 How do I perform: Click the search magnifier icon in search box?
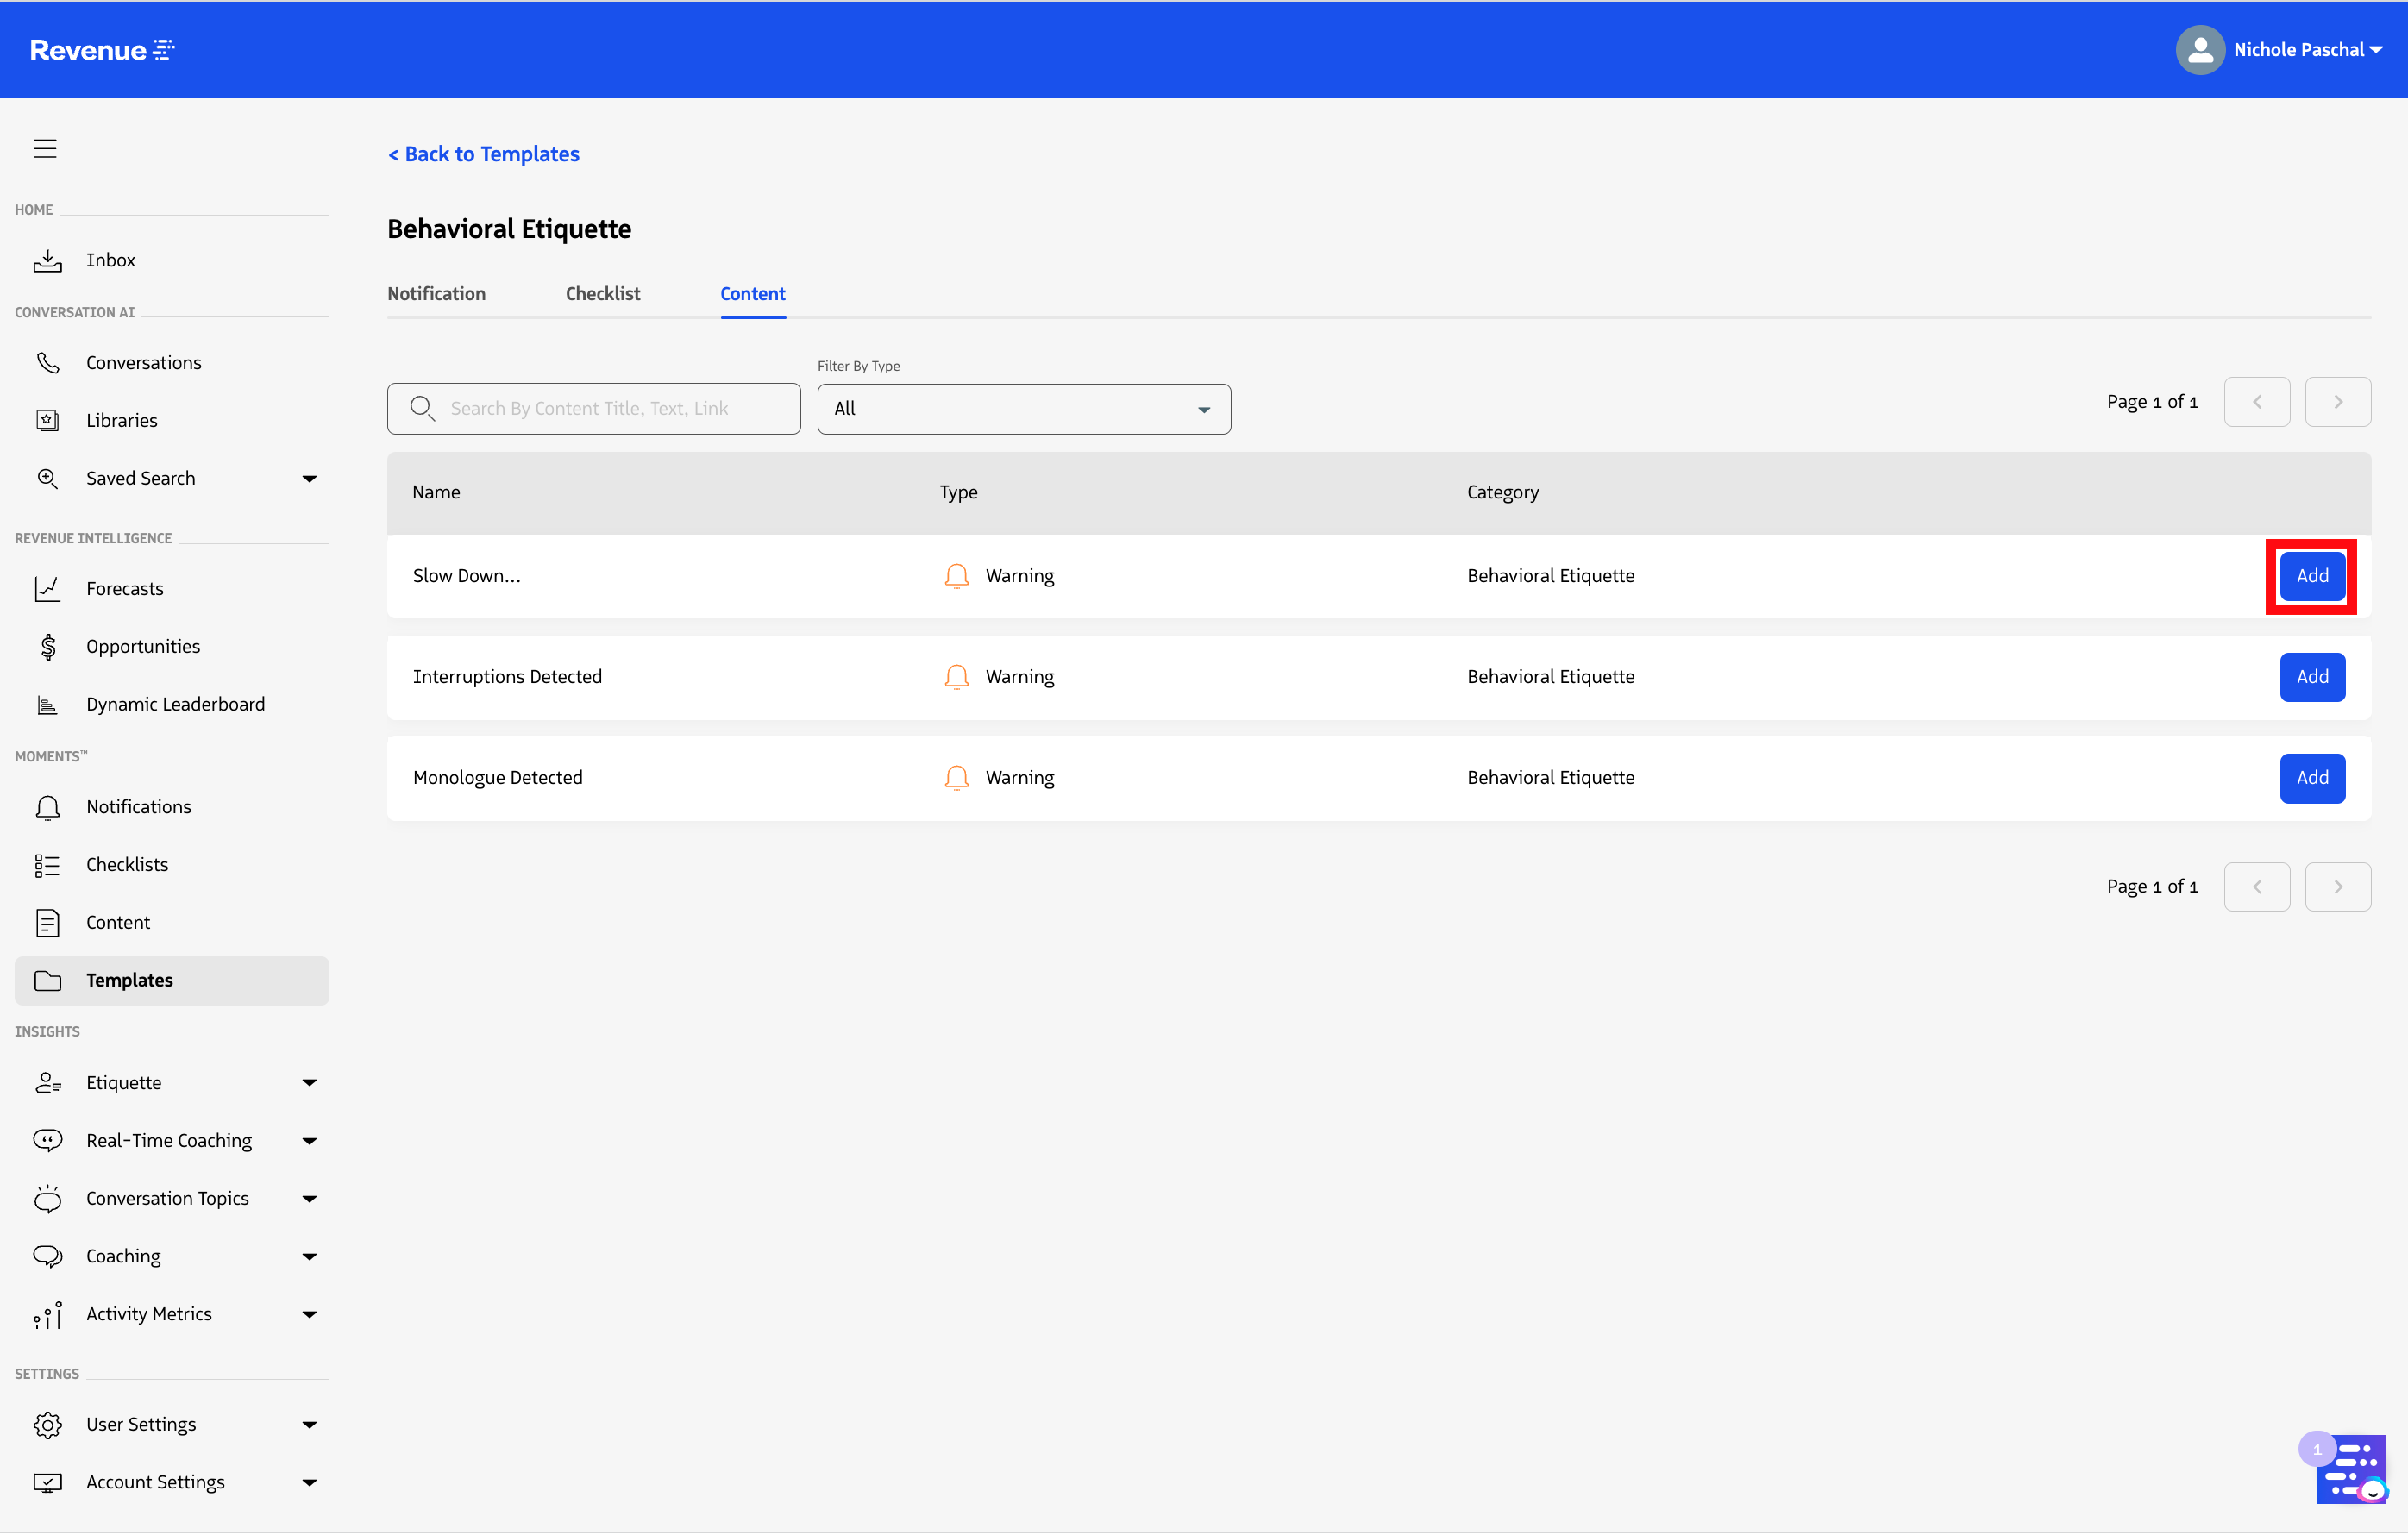(422, 408)
